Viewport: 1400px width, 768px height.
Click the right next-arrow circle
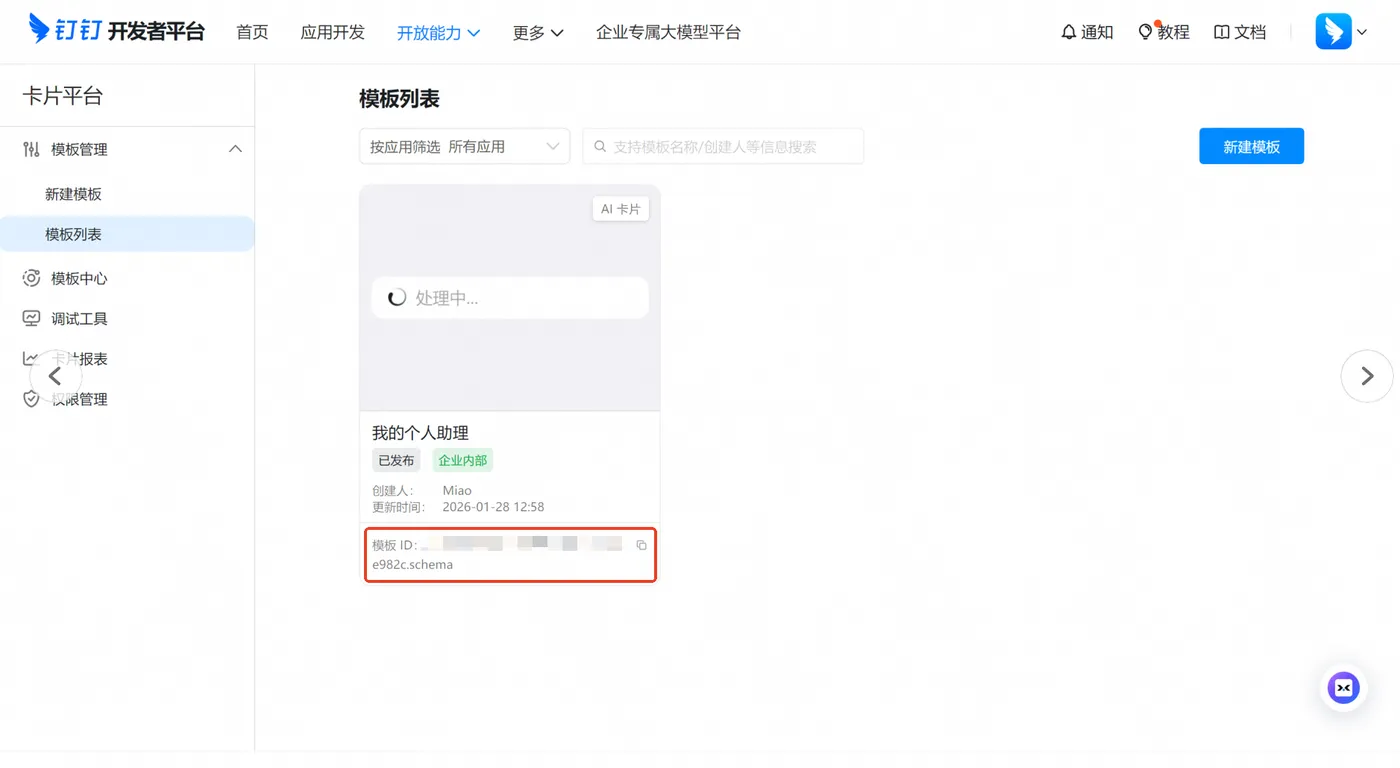[1366, 376]
